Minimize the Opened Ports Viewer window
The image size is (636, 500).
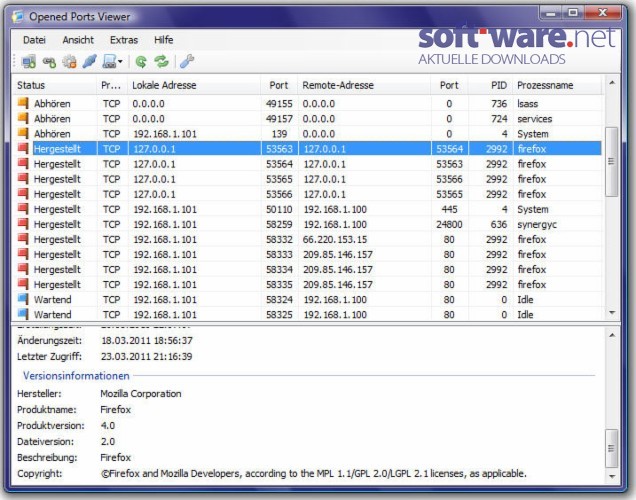click(550, 13)
